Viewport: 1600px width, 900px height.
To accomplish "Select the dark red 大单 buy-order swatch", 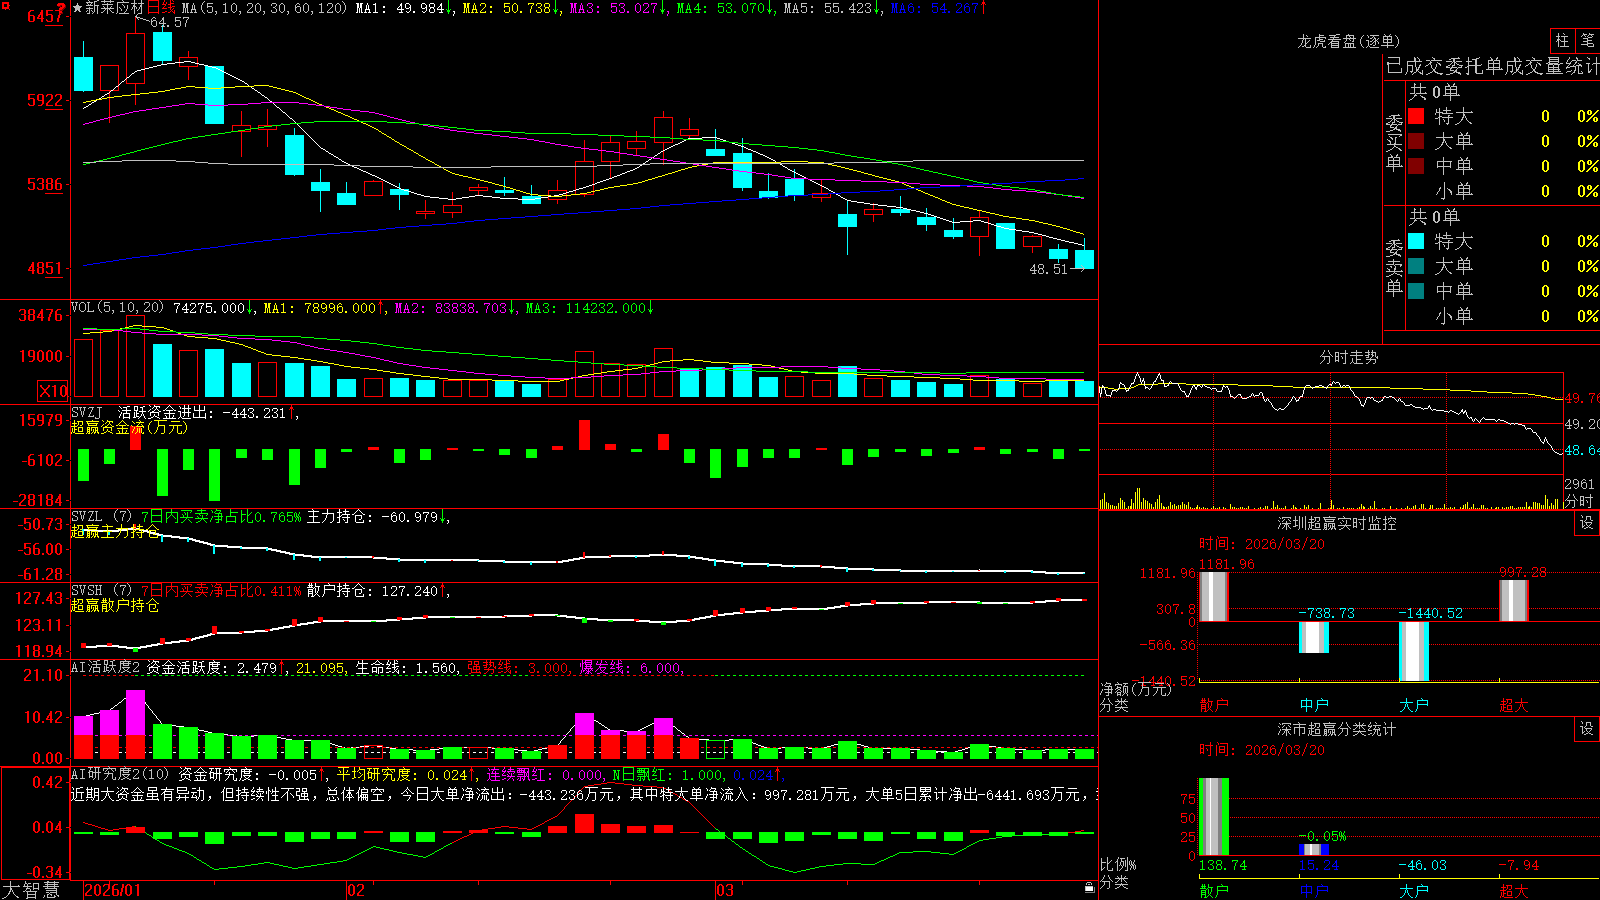I will point(1416,141).
